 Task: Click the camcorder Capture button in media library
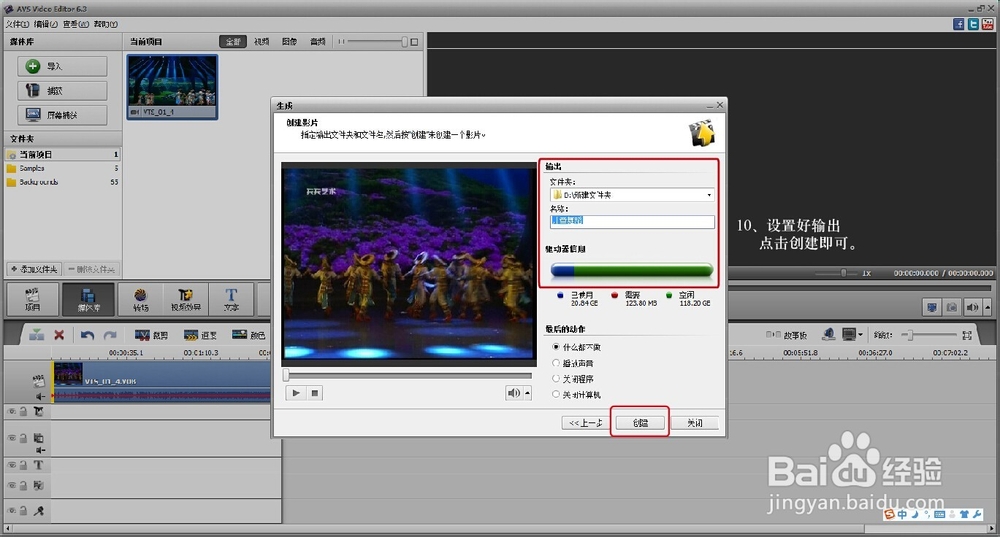click(62, 91)
